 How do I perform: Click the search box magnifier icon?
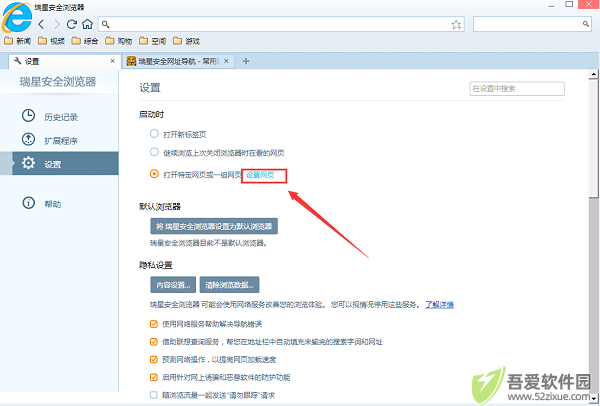click(586, 24)
